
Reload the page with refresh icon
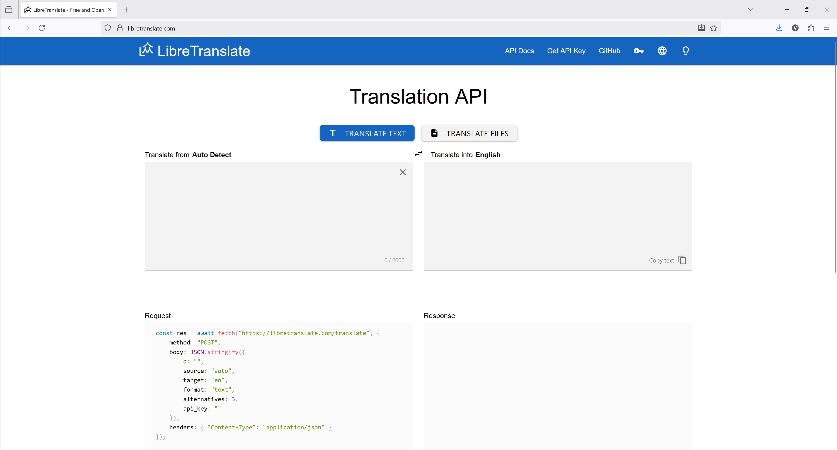tap(42, 28)
